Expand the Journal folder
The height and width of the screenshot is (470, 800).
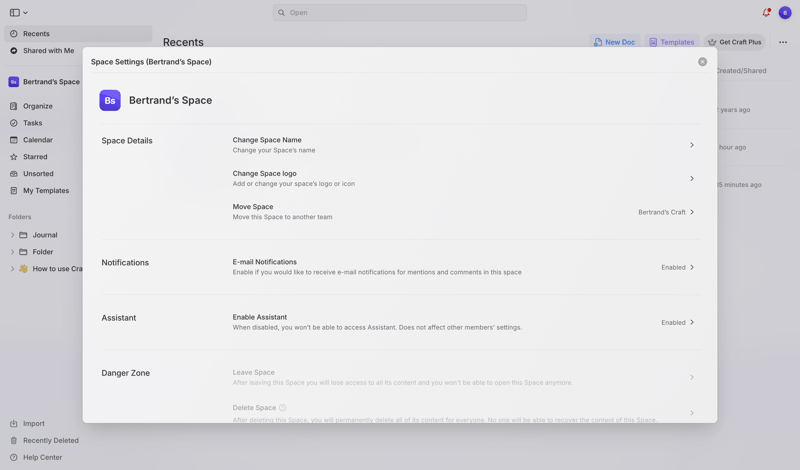tap(12, 235)
